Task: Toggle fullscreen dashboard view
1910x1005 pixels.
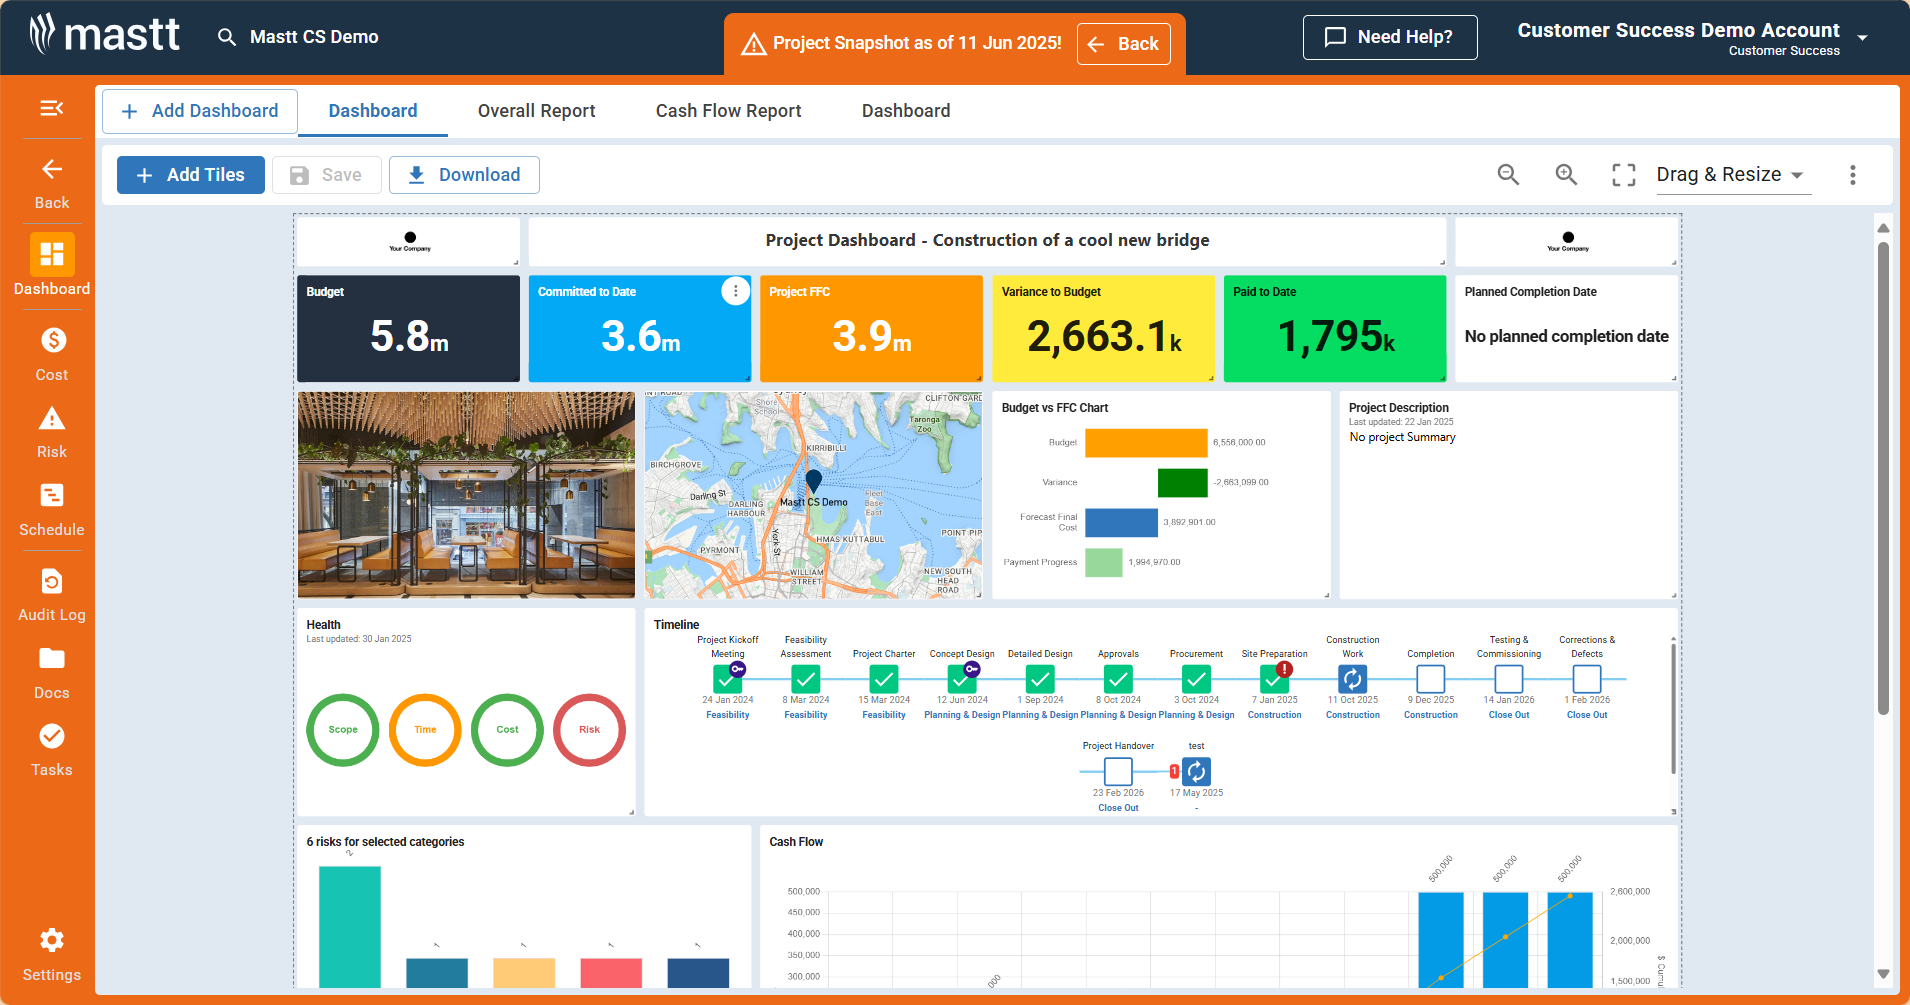Action: point(1624,175)
